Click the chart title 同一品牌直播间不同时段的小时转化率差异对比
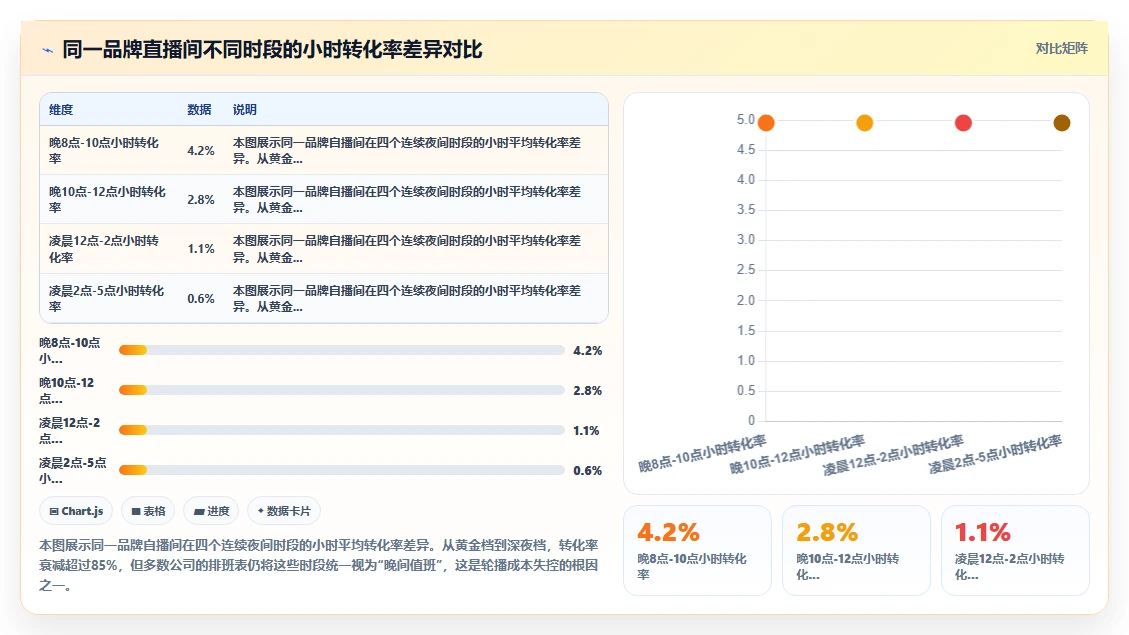 coord(272,50)
